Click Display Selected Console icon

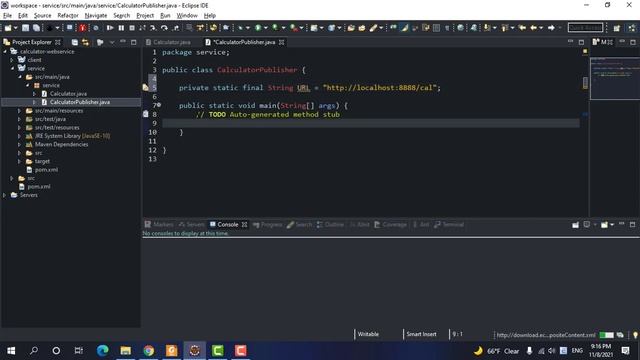click(x=587, y=225)
